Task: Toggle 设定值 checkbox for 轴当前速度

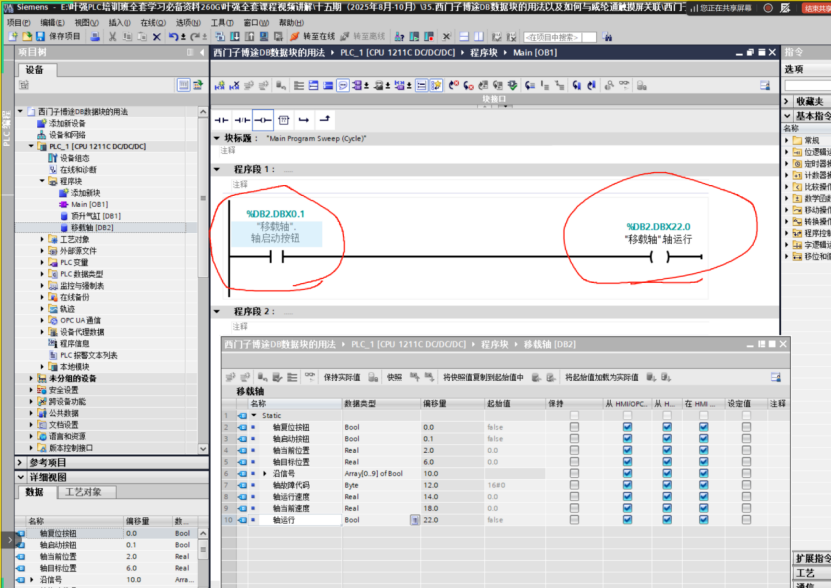Action: click(x=746, y=508)
